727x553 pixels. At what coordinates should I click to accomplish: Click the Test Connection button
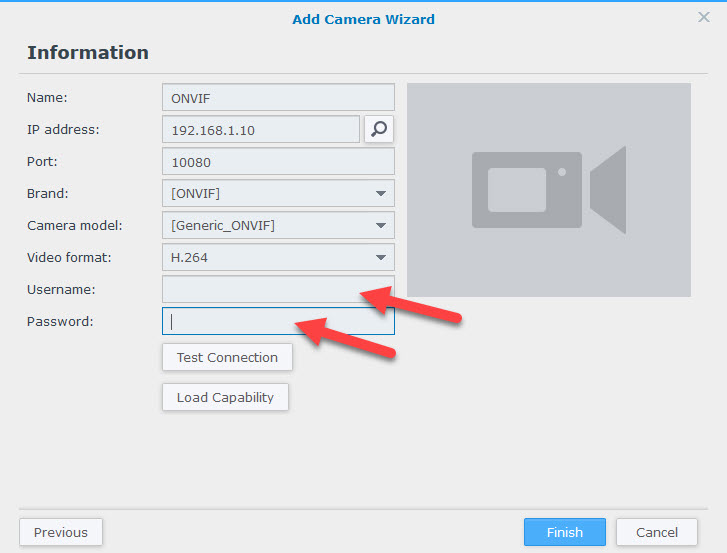coord(227,357)
